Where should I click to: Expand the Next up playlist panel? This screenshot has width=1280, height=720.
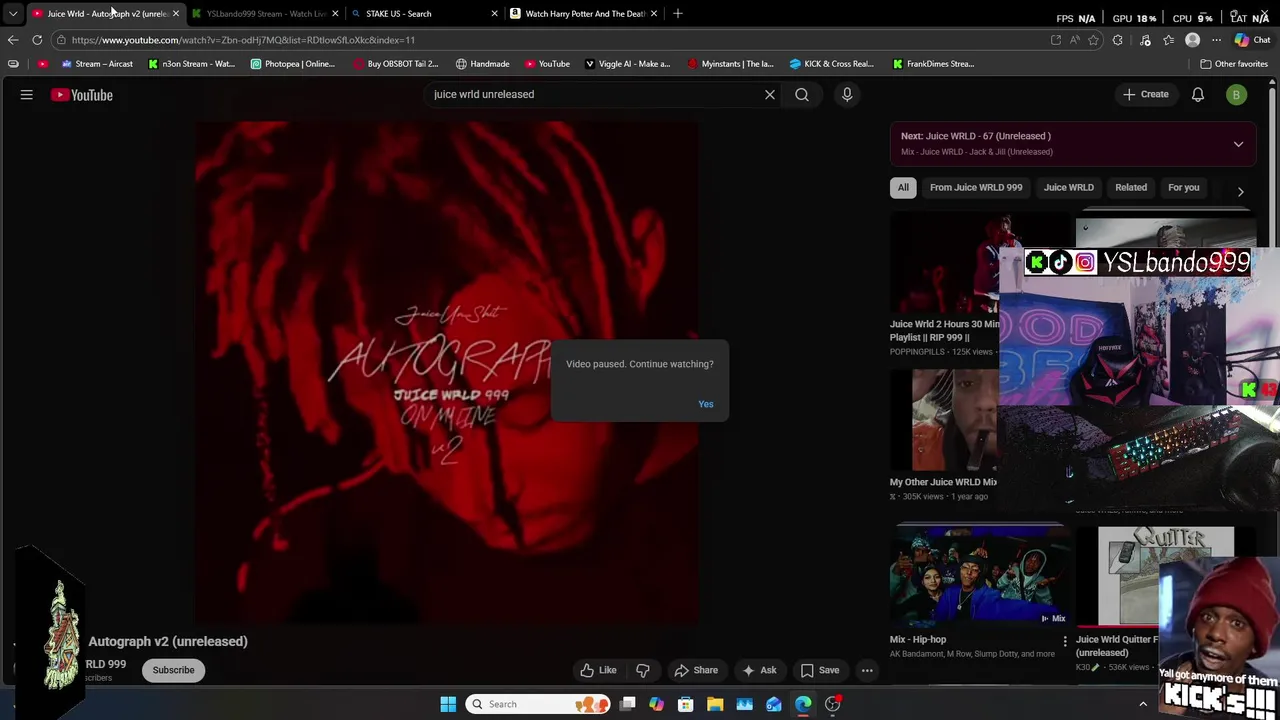[x=1238, y=144]
